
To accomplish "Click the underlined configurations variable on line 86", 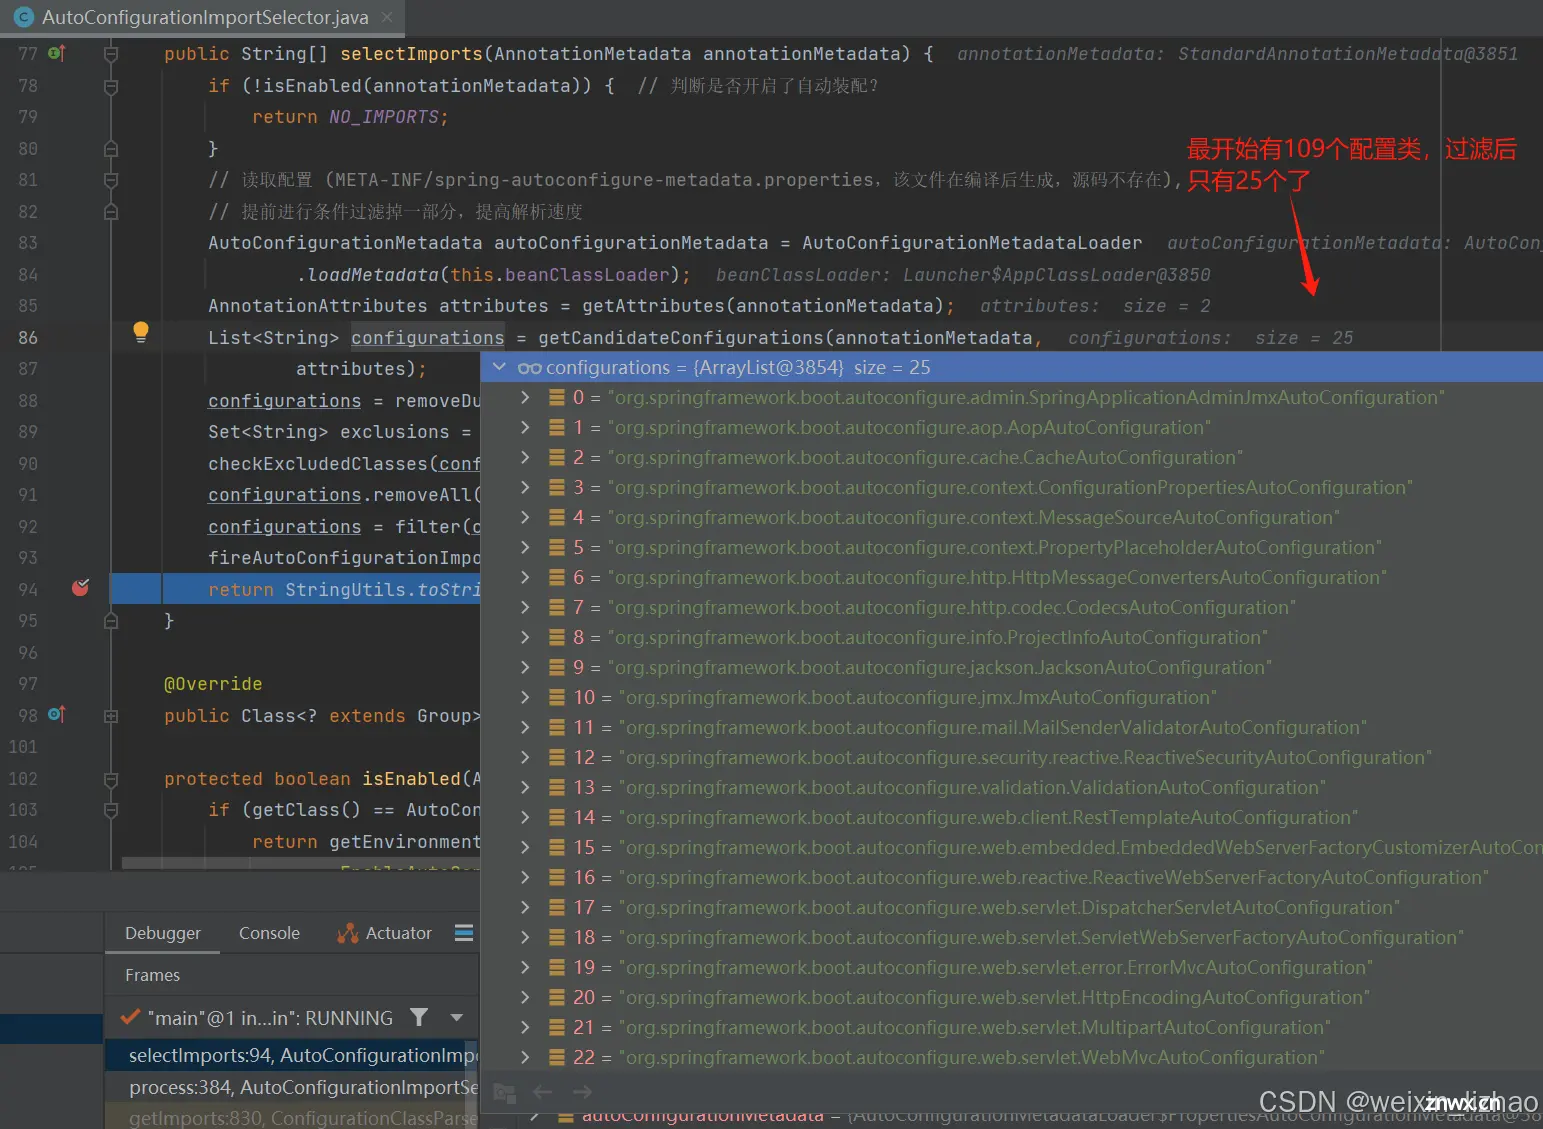I will point(428,338).
